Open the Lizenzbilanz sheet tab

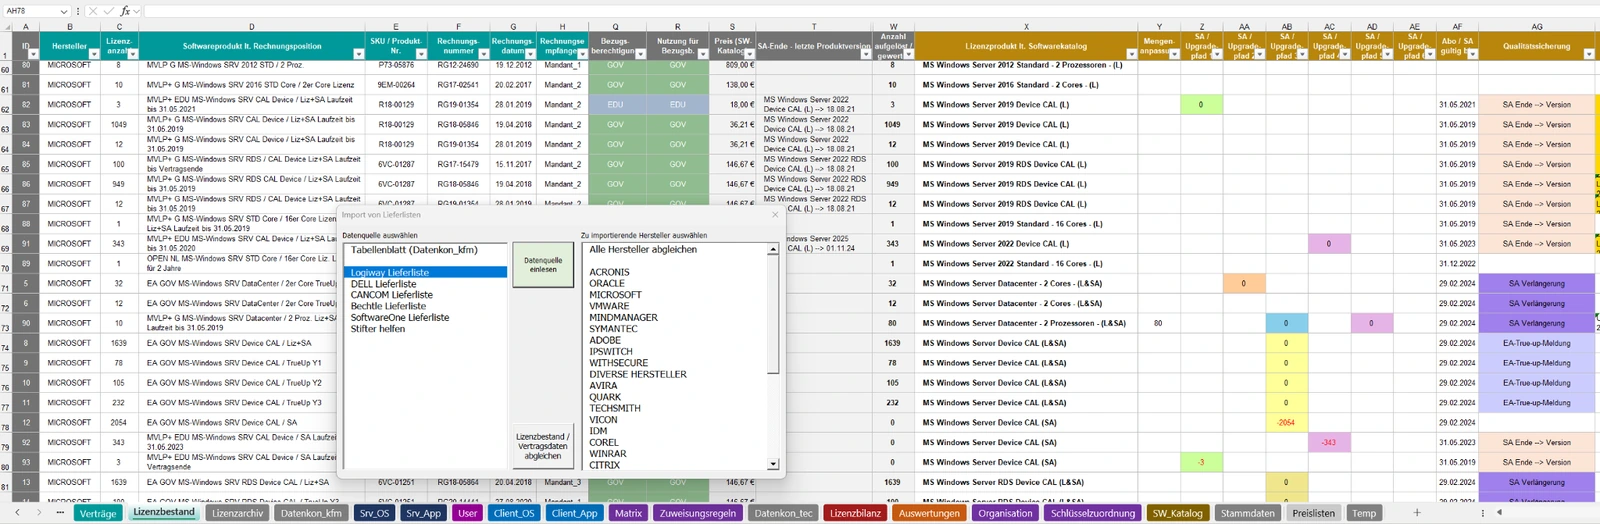coord(855,513)
